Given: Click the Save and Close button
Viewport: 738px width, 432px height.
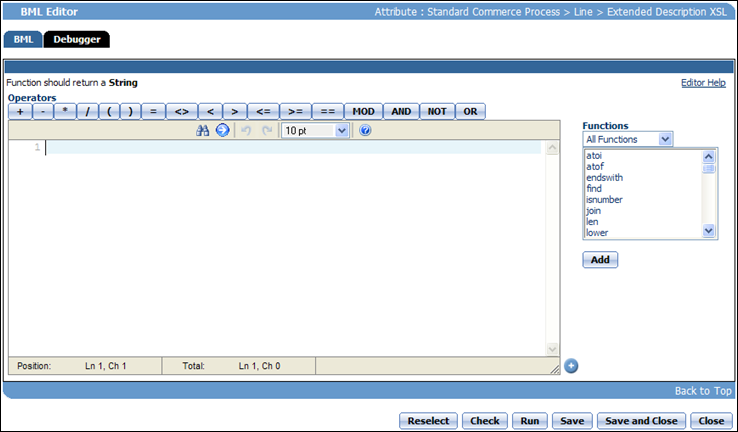Looking at the screenshot, I should (x=641, y=421).
